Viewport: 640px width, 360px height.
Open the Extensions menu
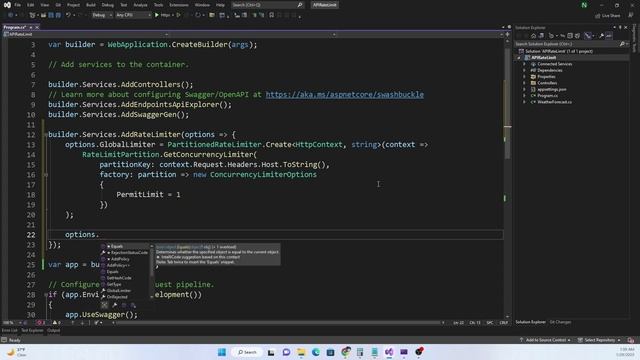coord(179,5)
